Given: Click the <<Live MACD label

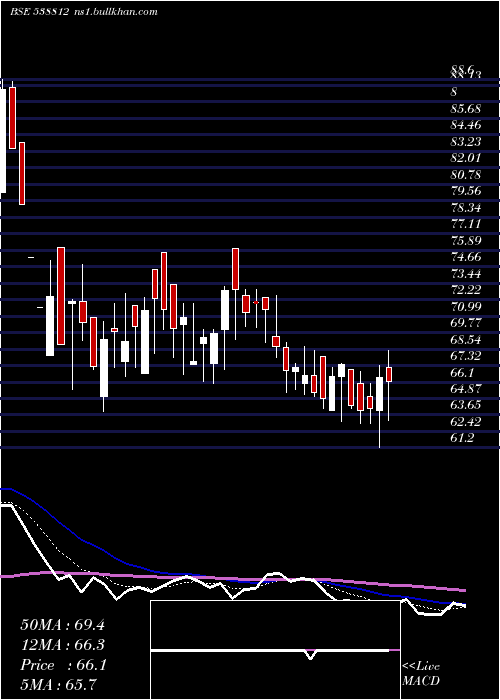Looking at the screenshot, I should (421, 674).
